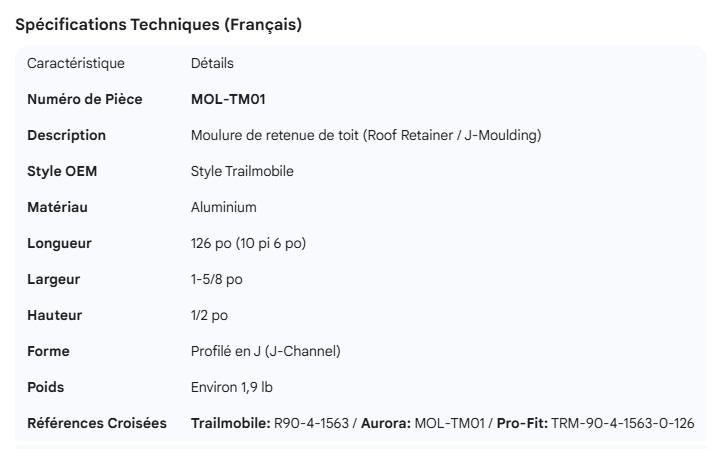Select the Hauteur row label

pyautogui.click(x=55, y=315)
